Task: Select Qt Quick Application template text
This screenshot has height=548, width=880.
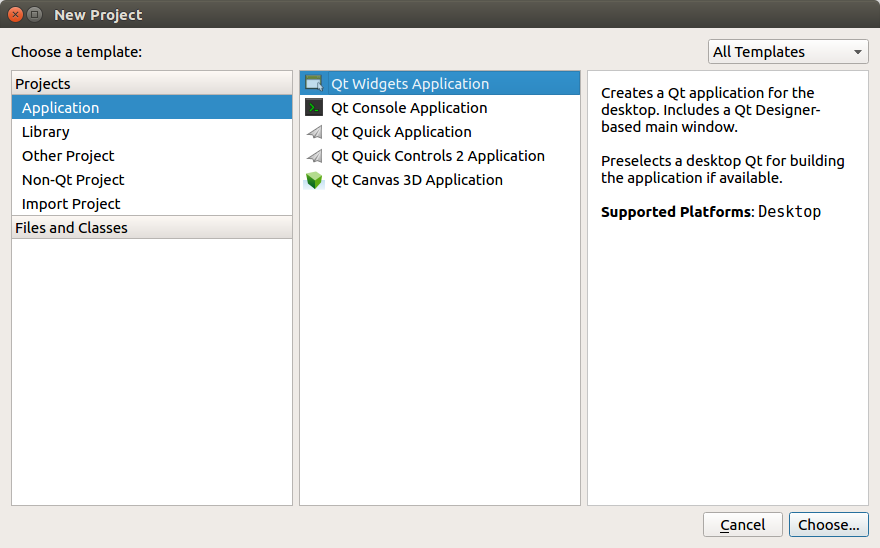Action: (401, 132)
